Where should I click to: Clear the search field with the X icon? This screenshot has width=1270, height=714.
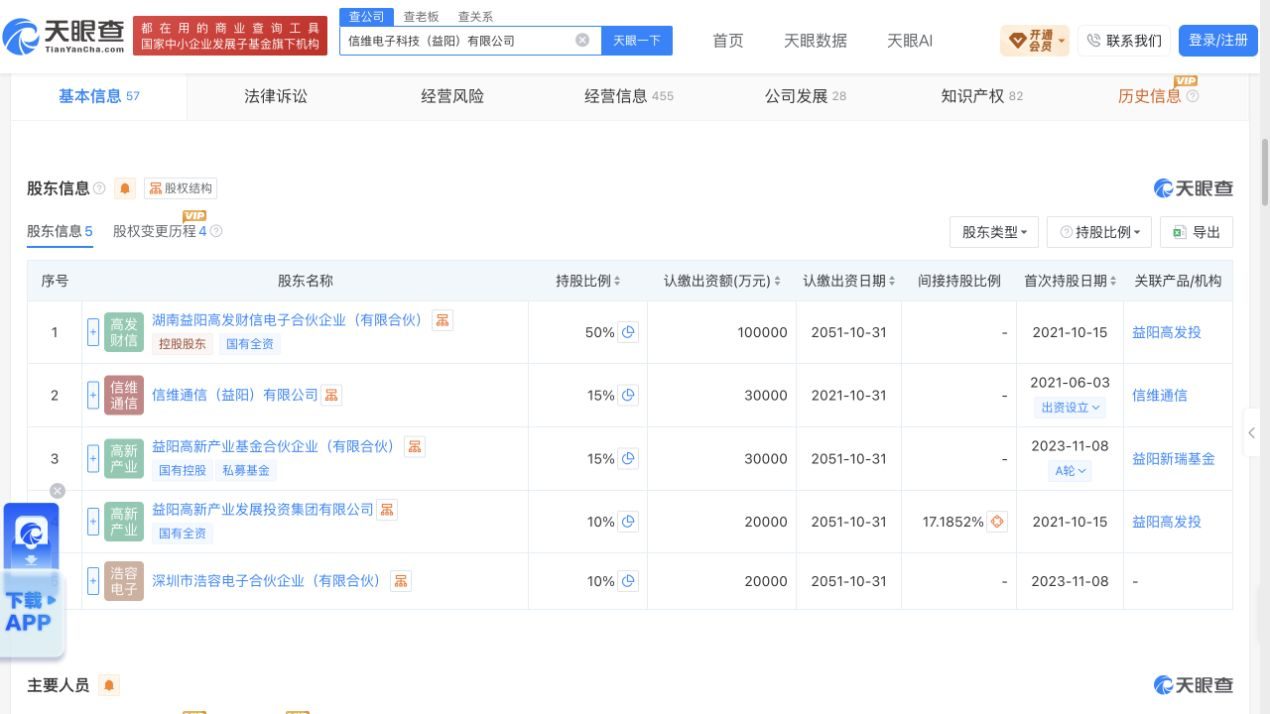click(x=582, y=40)
